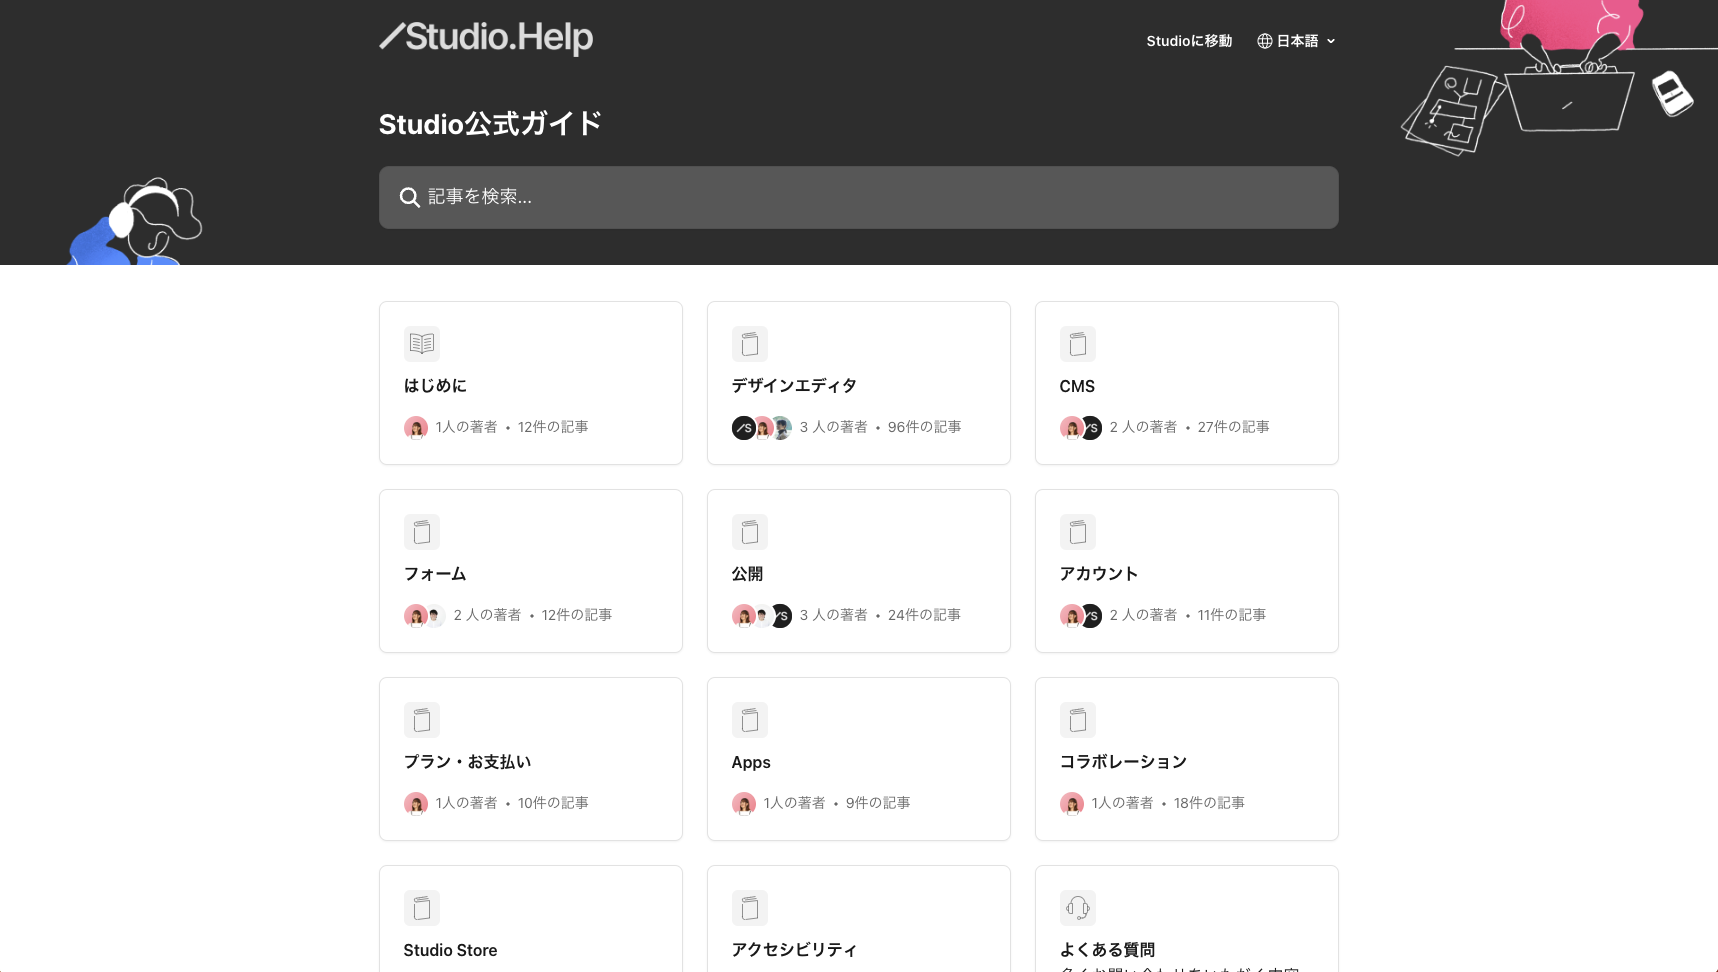Screen dimensions: 1718x972
Task: Click author avatar on コラボレーション card
Action: click(1072, 804)
